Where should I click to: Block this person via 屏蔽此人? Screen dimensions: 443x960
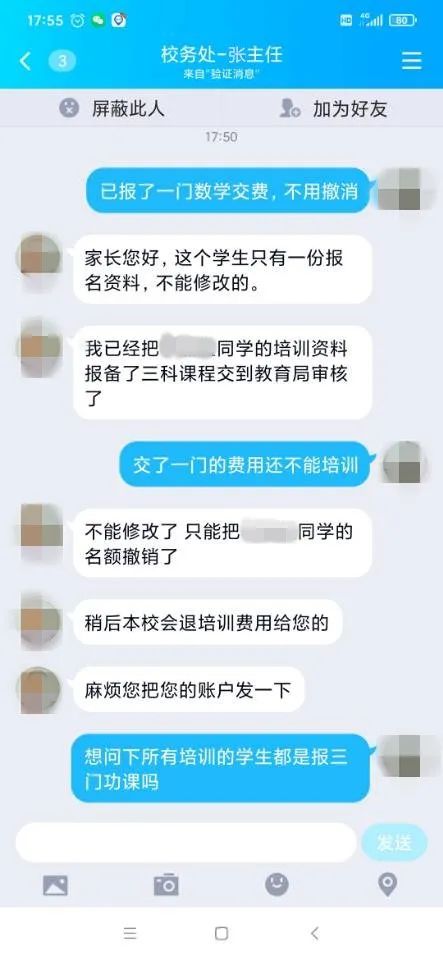[x=112, y=108]
